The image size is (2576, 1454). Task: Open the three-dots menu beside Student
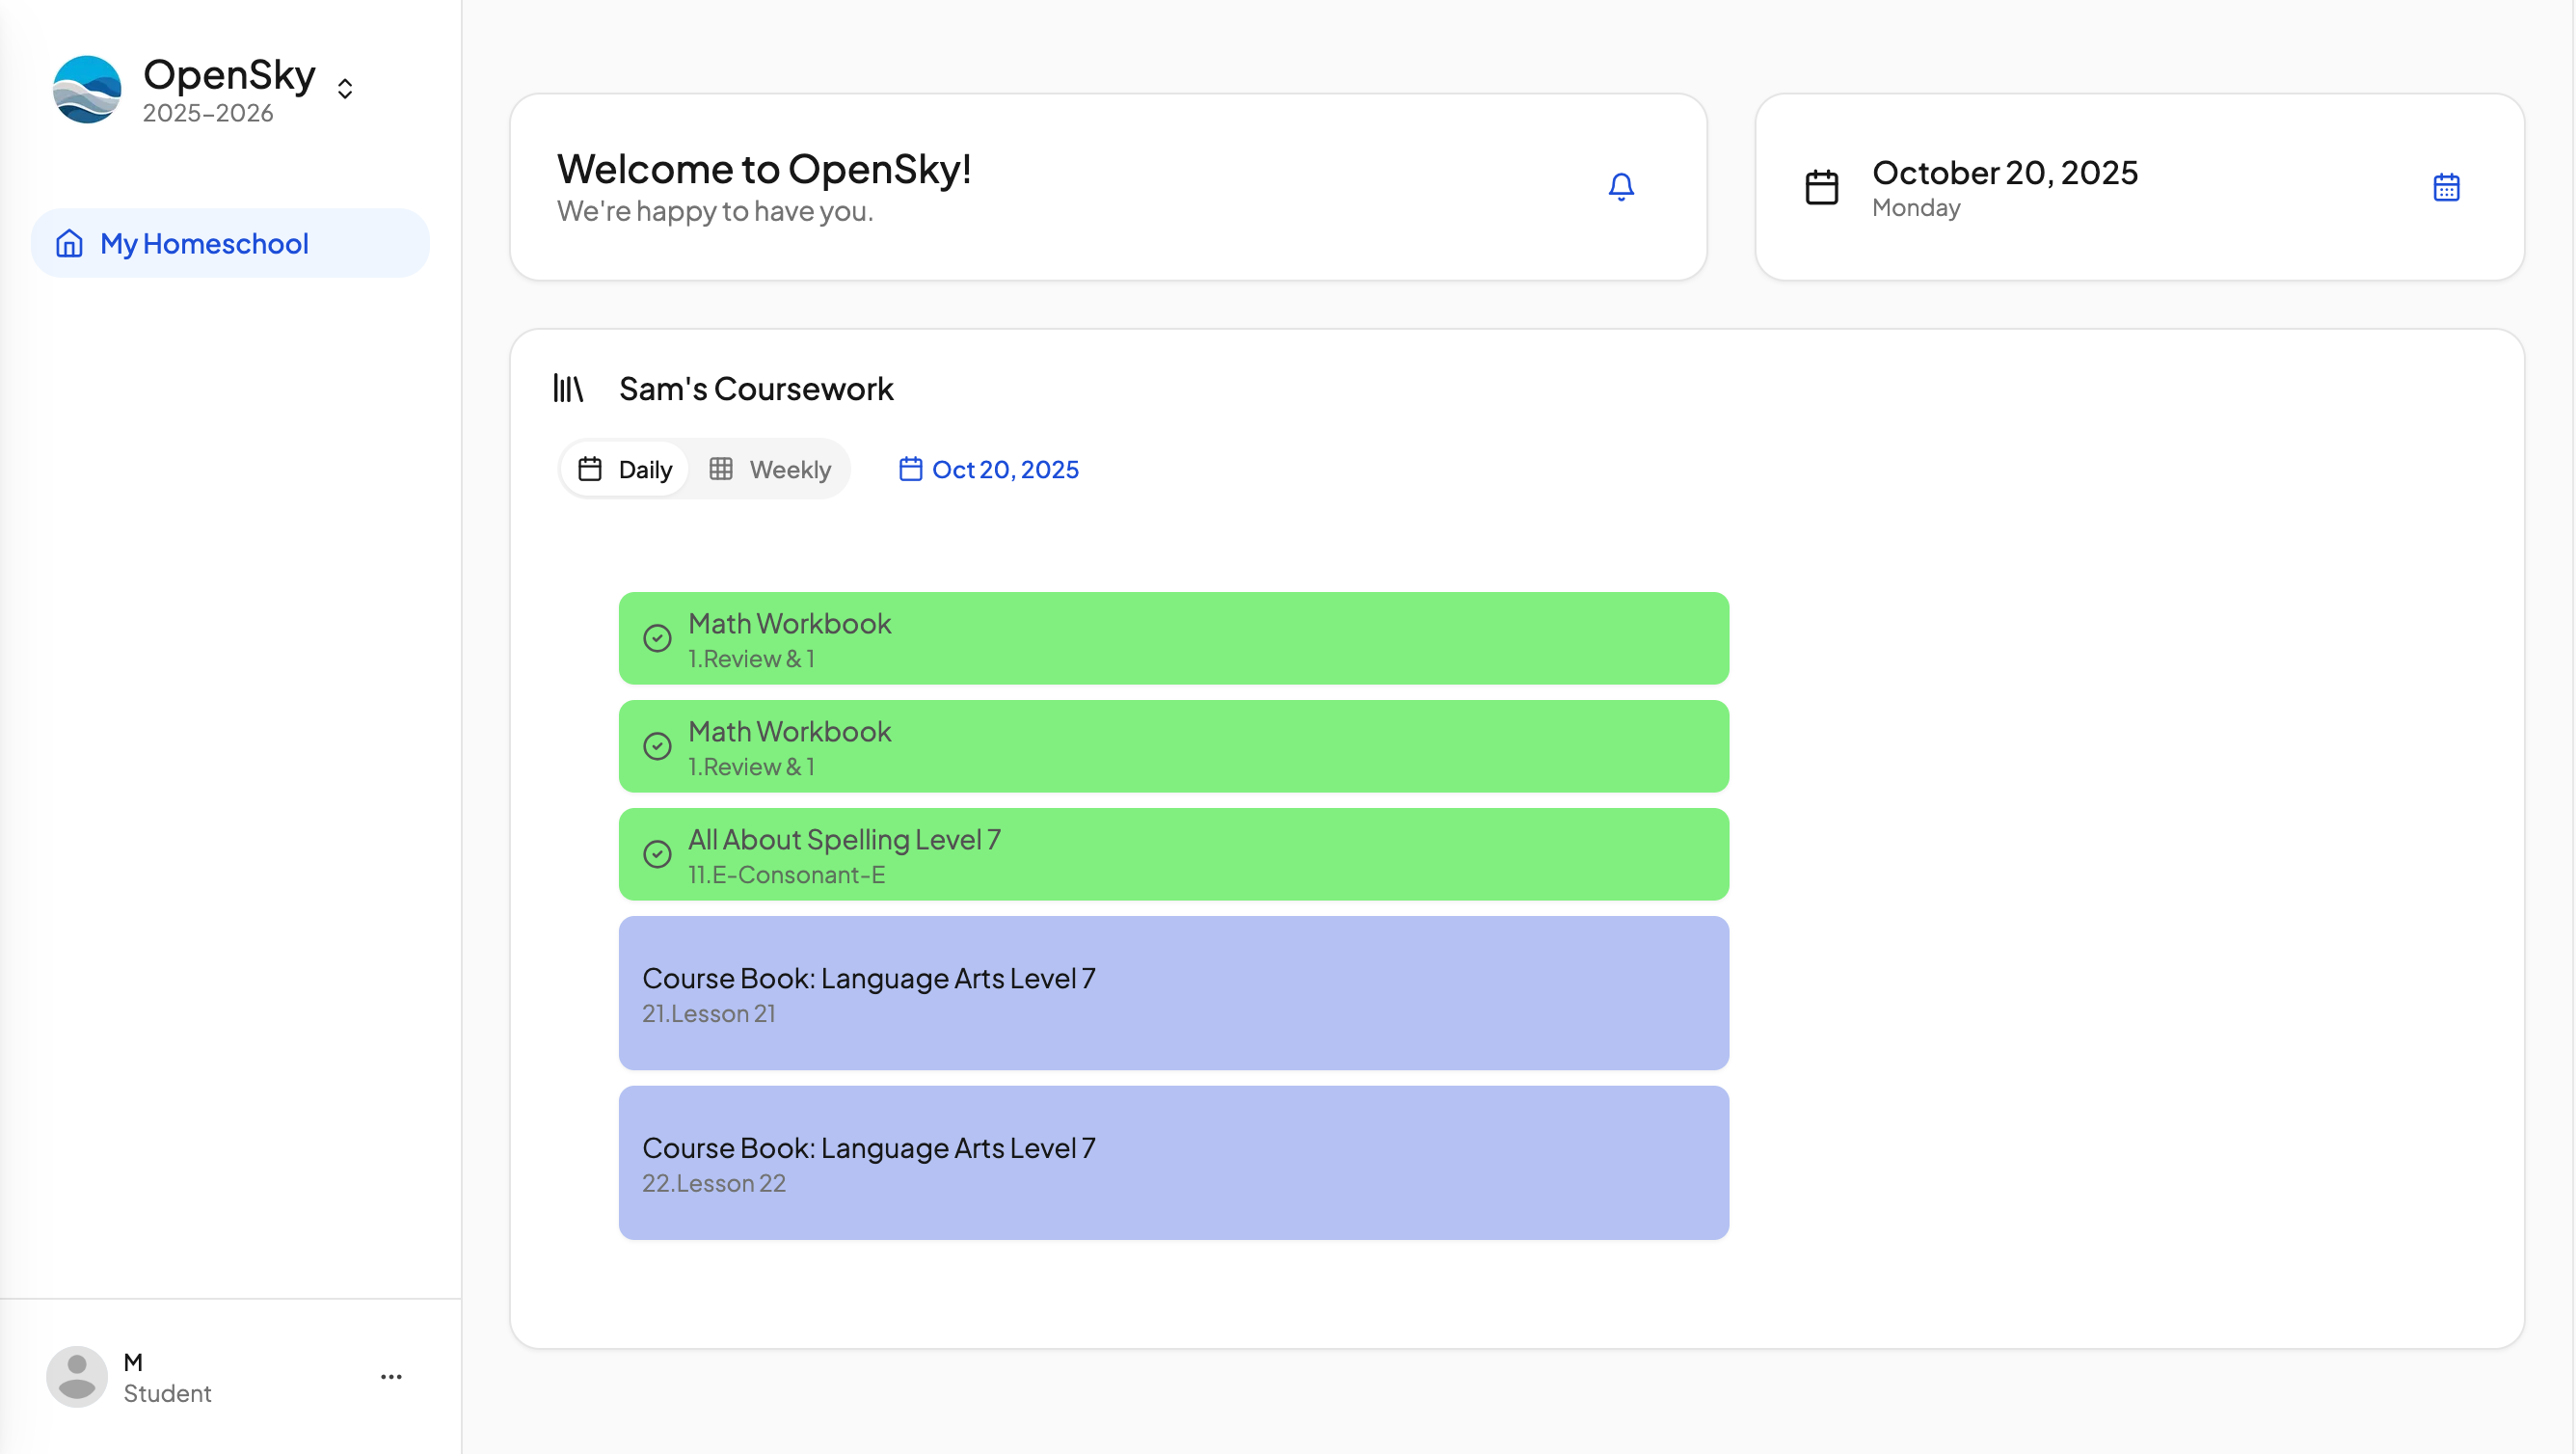click(x=391, y=1376)
